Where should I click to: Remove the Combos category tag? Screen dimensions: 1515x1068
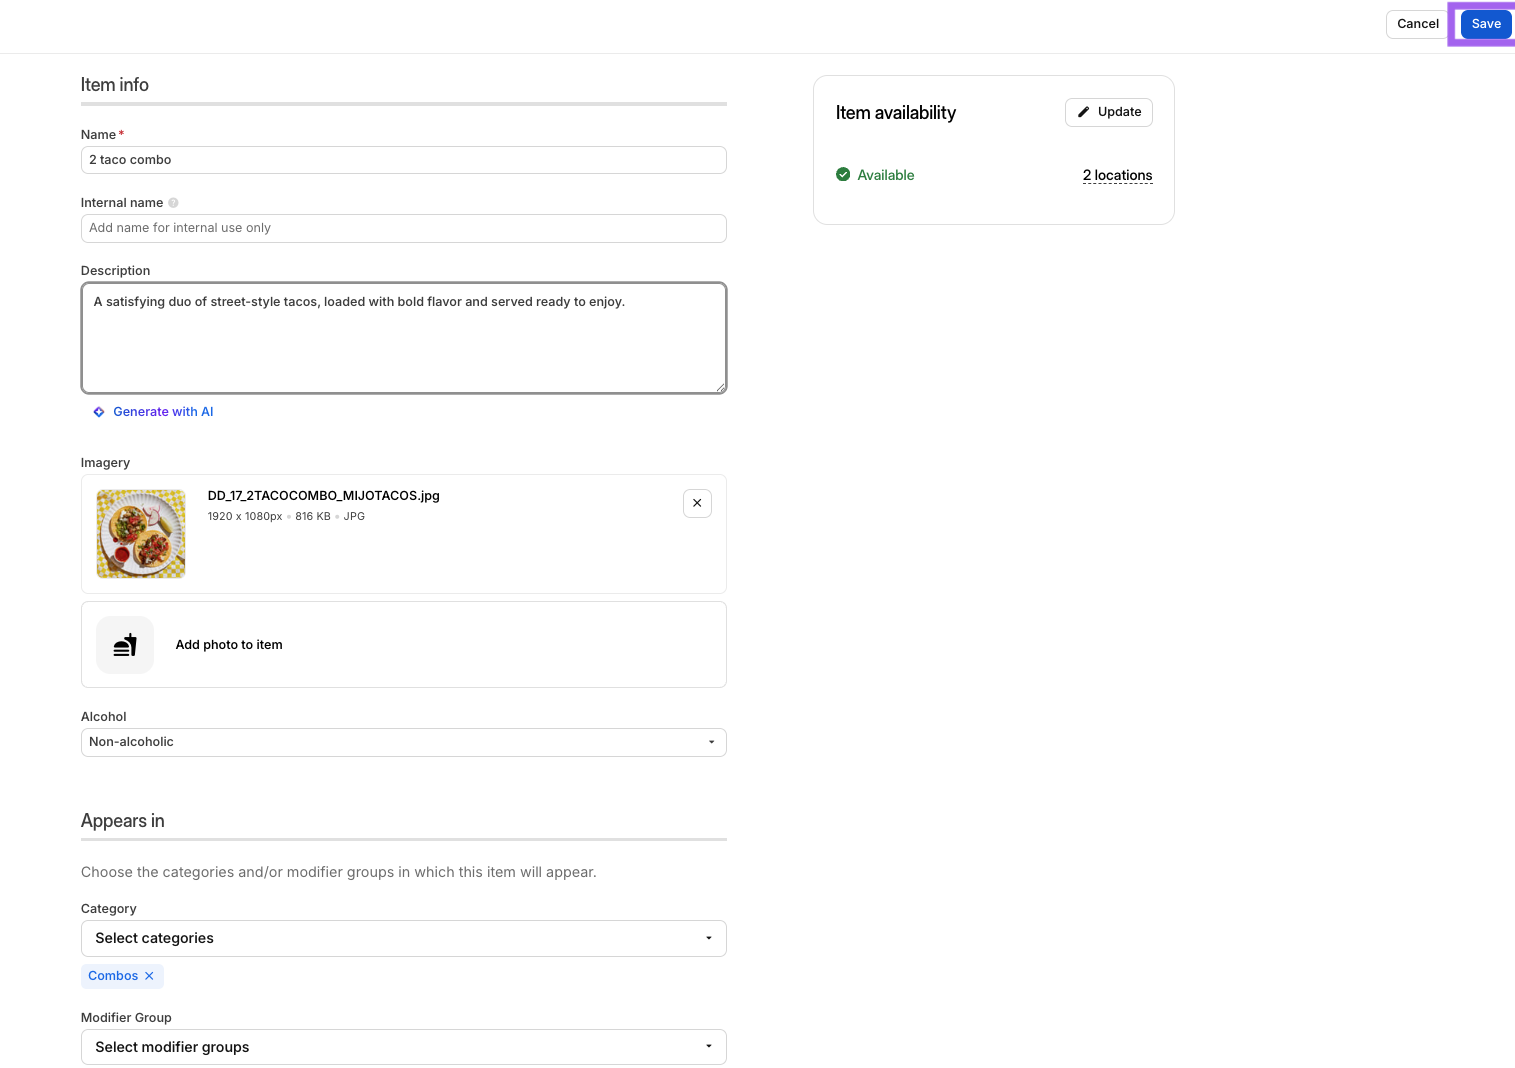pos(149,976)
